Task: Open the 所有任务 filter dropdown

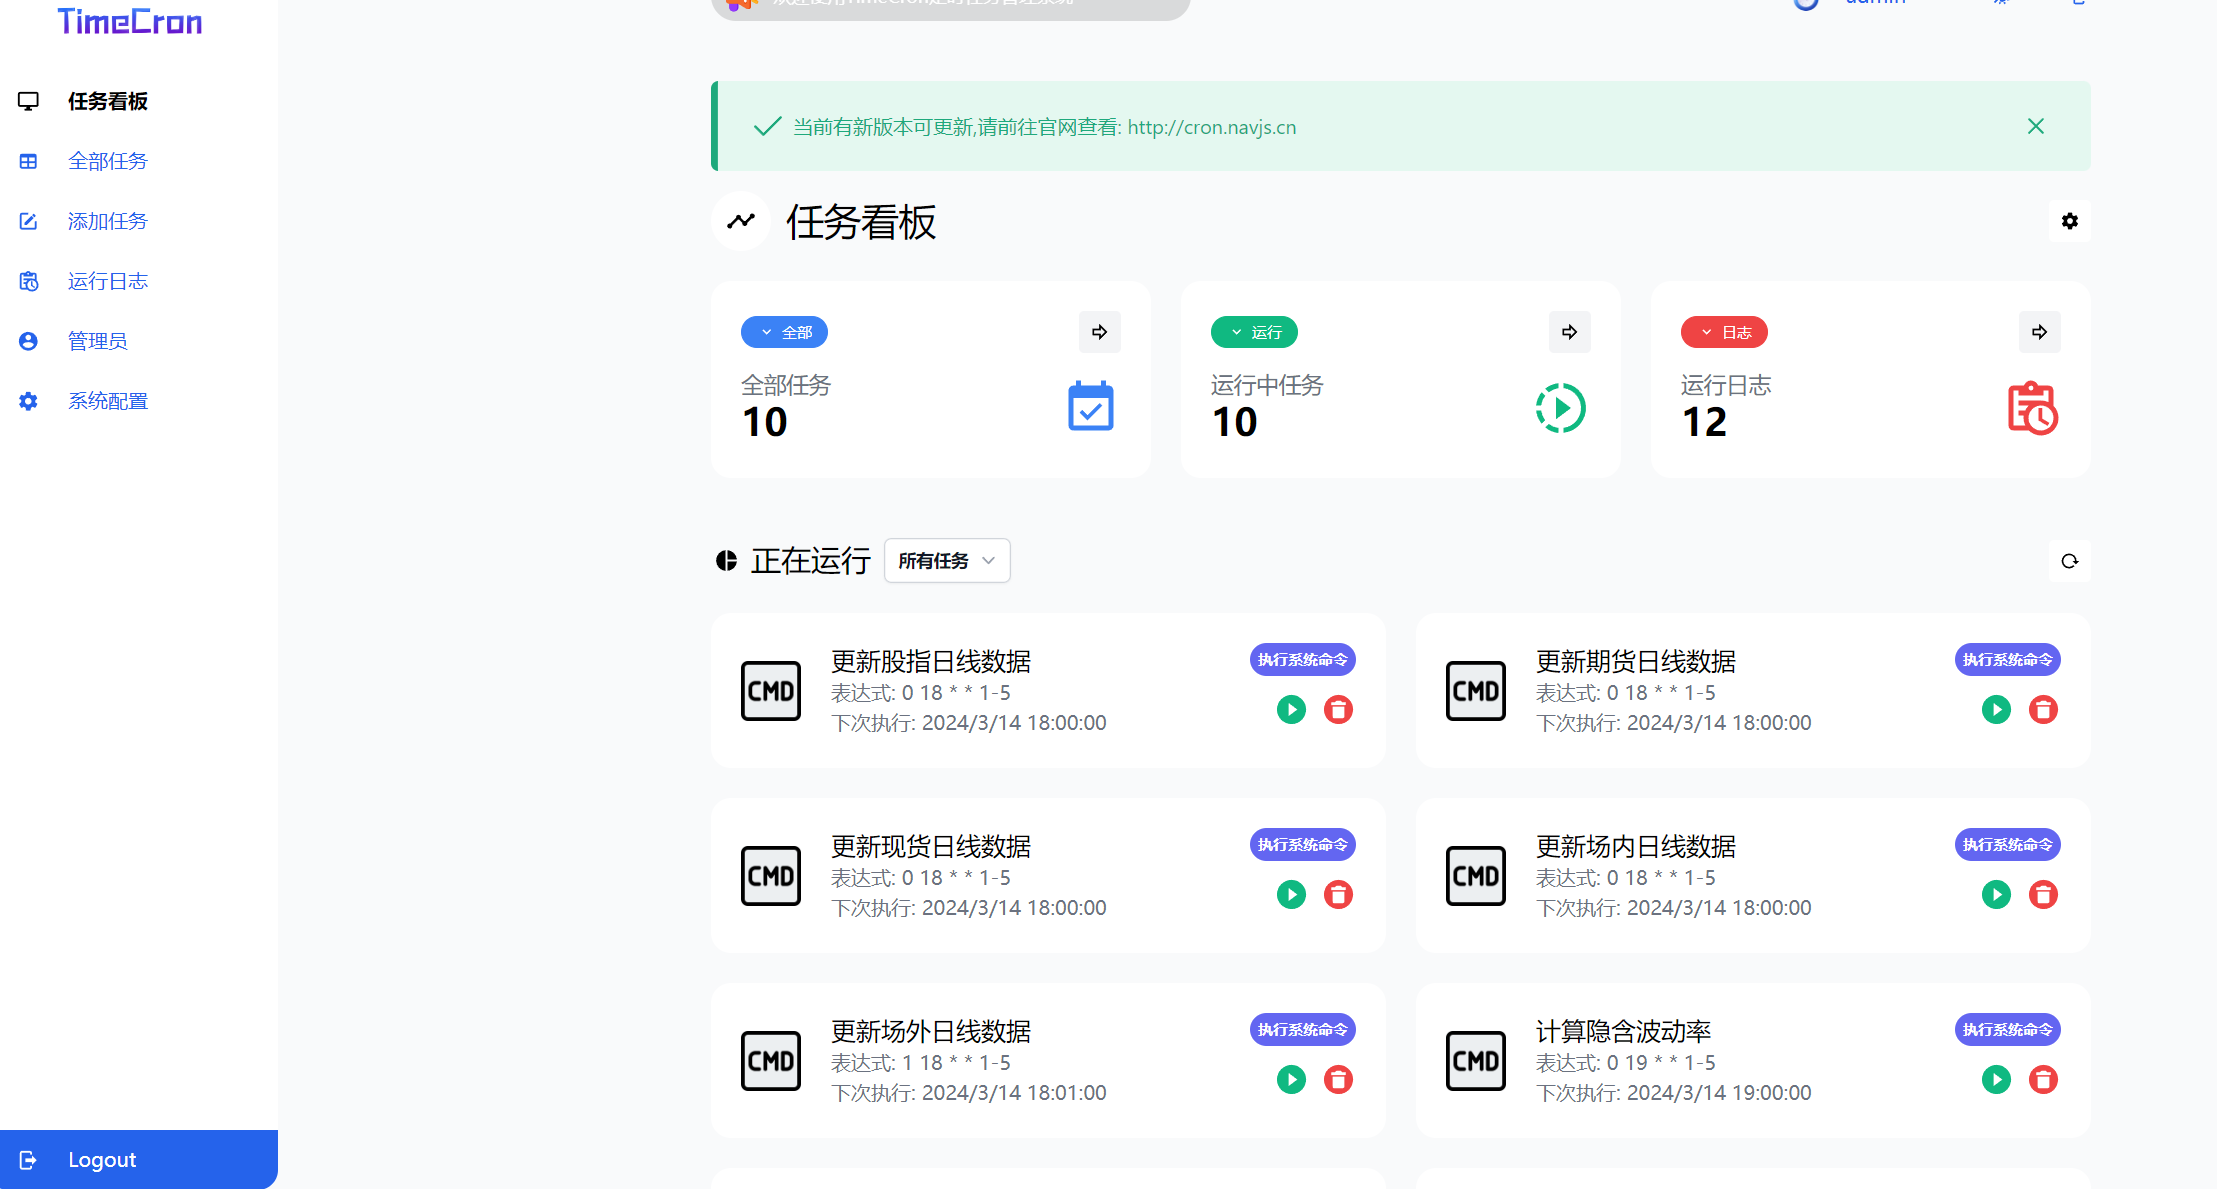Action: click(947, 560)
